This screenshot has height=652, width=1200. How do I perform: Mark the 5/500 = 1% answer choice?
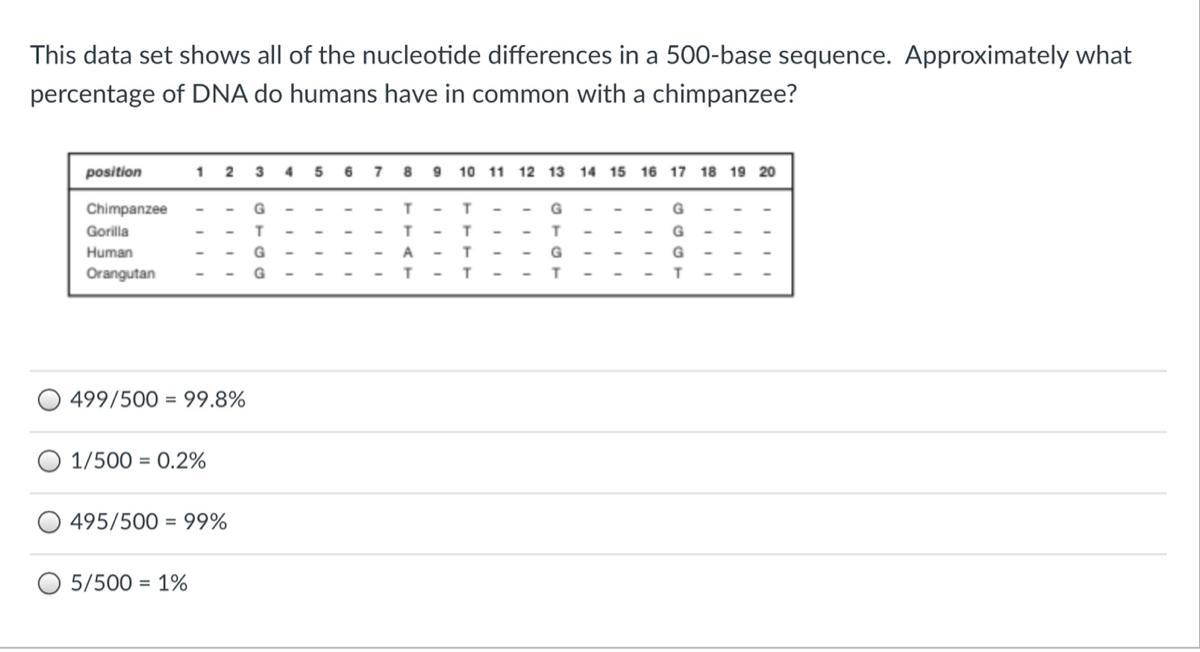point(50,583)
